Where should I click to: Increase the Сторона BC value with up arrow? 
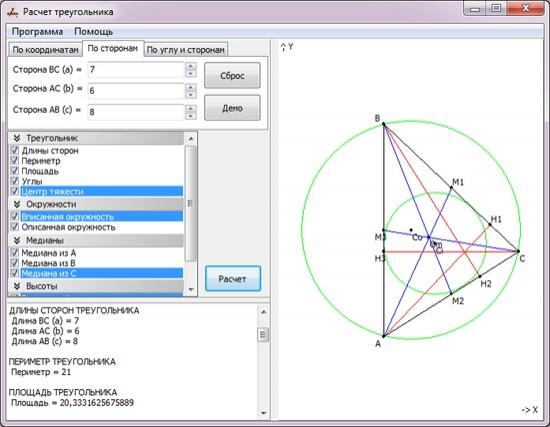[x=190, y=66]
